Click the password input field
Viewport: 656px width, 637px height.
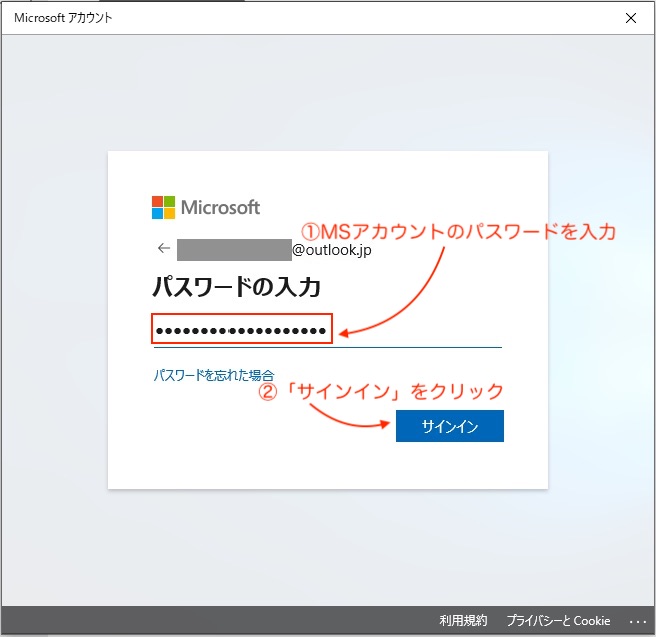point(328,331)
